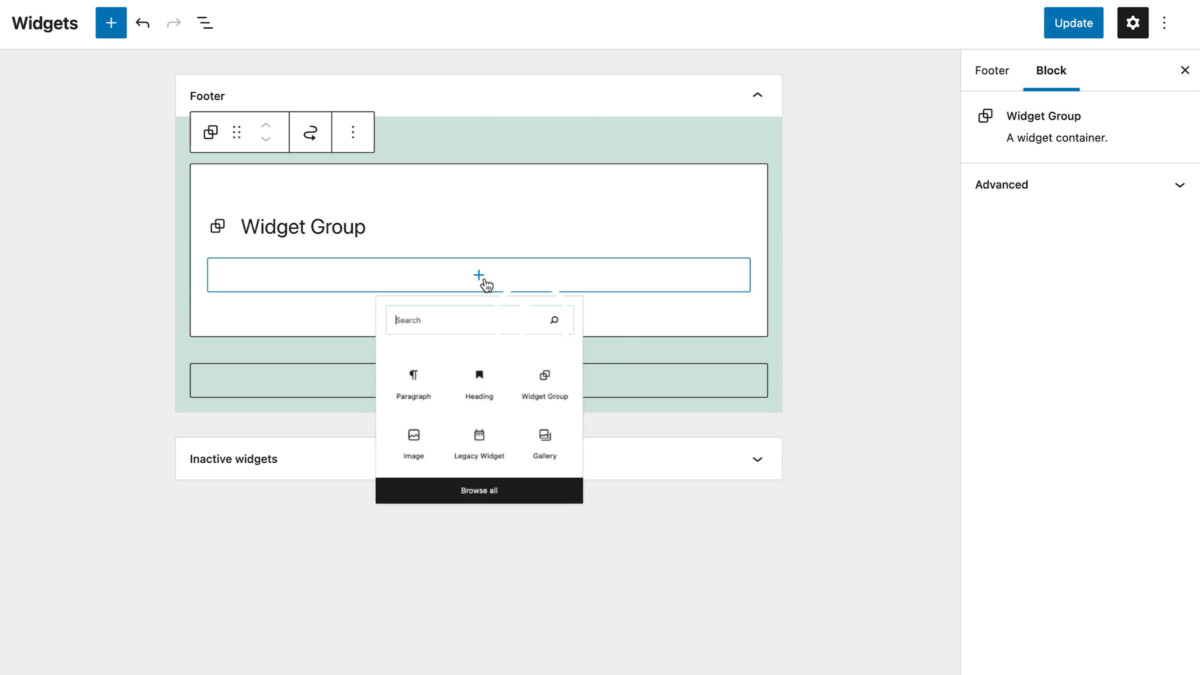Click the Update button
The width and height of the screenshot is (1200, 675).
coord(1073,23)
